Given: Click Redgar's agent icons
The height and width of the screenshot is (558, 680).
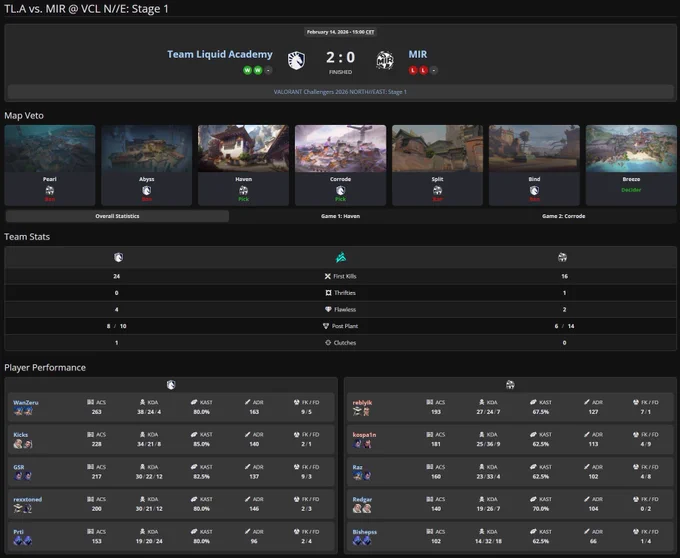Looking at the screenshot, I should tap(362, 509).
